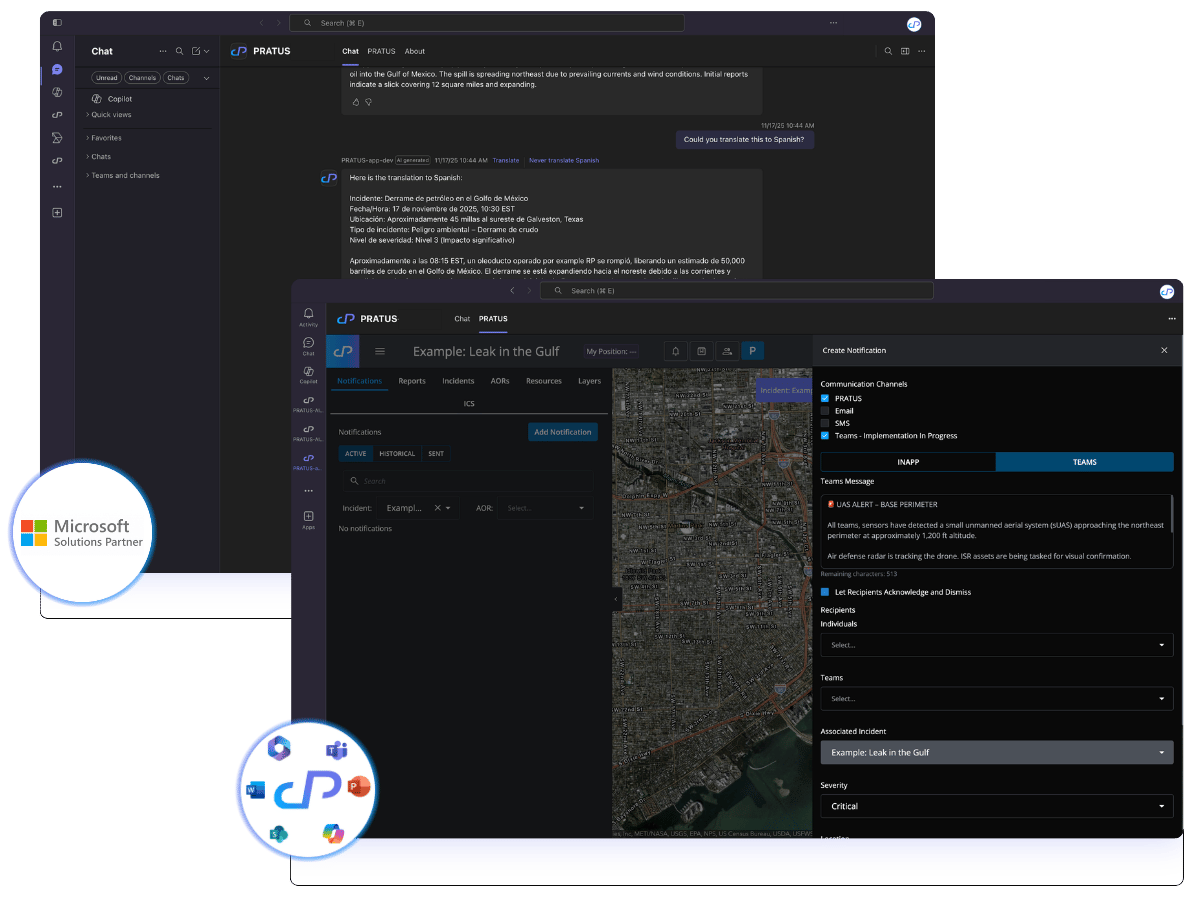Expand the Individuals recipients dropdown
Image resolution: width=1200 pixels, height=900 pixels.
996,645
